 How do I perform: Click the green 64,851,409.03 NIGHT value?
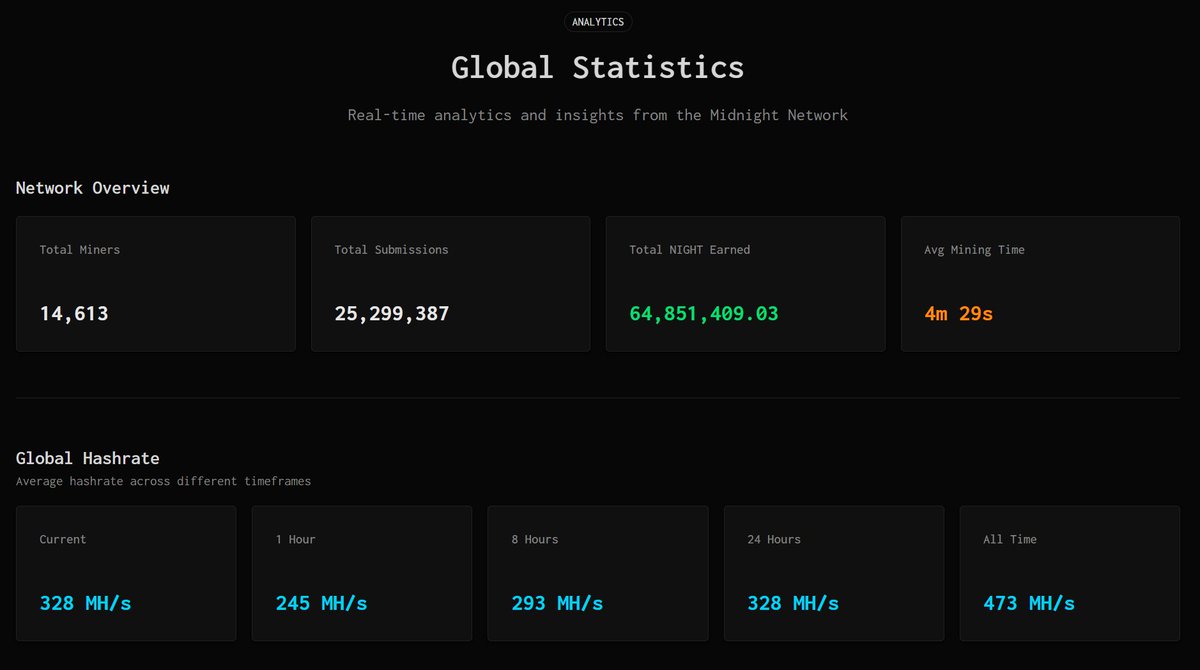coord(702,313)
